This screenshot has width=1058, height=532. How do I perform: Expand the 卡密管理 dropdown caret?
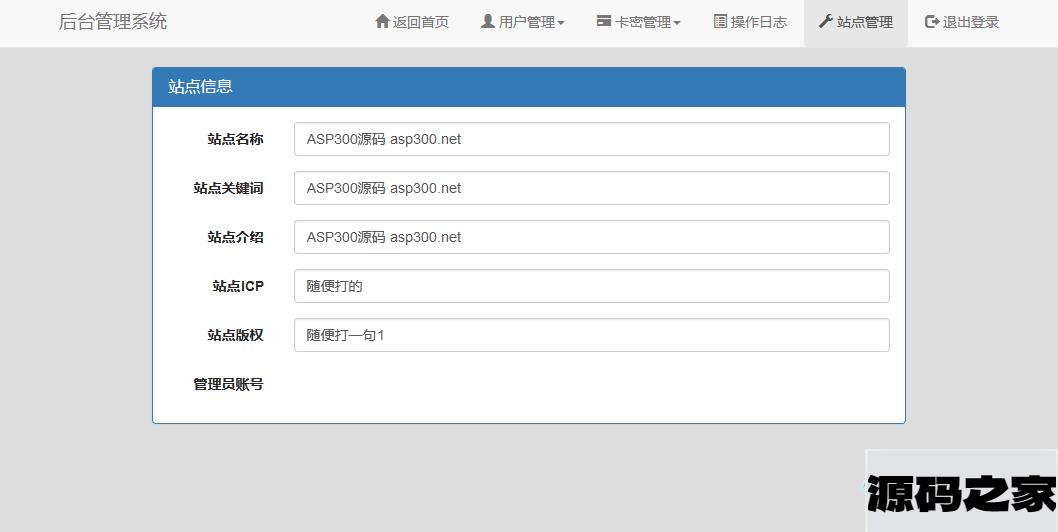coord(677,23)
